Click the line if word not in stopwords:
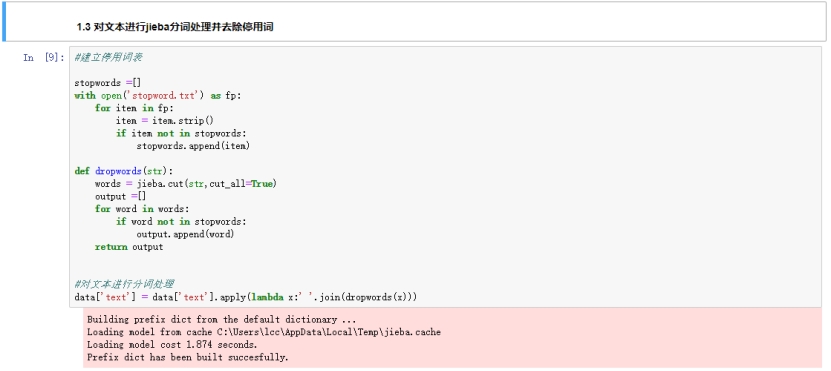 coord(181,222)
